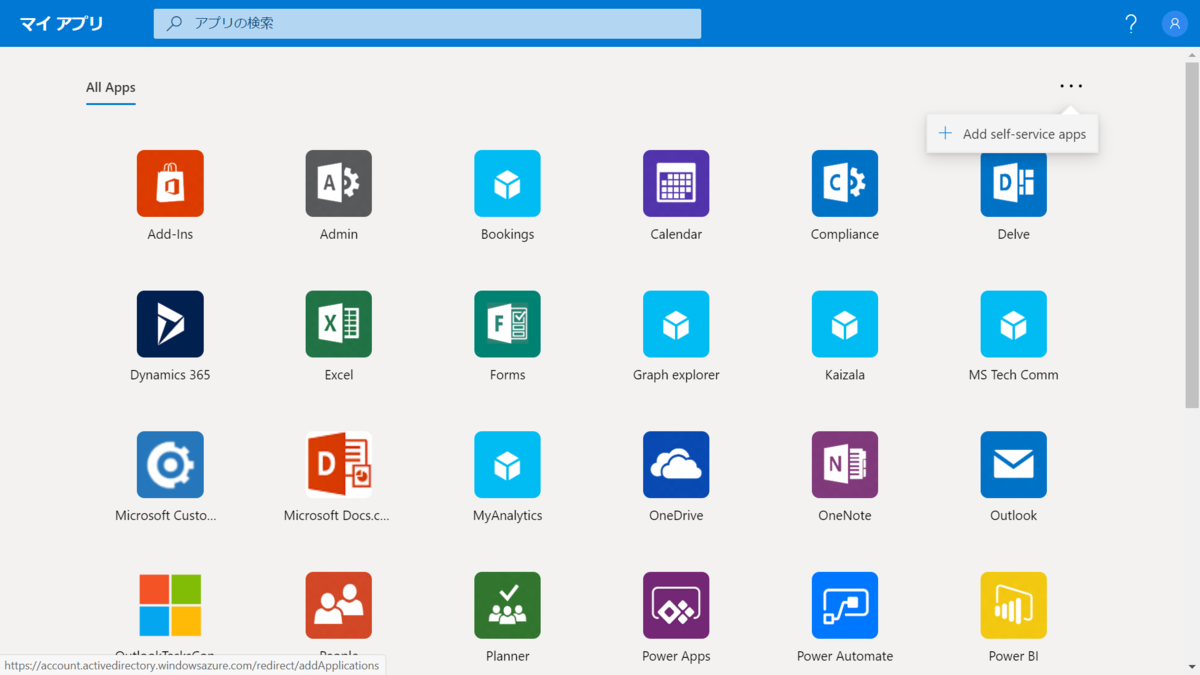Launch the Kaizala app
Screen dimensions: 1200x675
pos(845,324)
